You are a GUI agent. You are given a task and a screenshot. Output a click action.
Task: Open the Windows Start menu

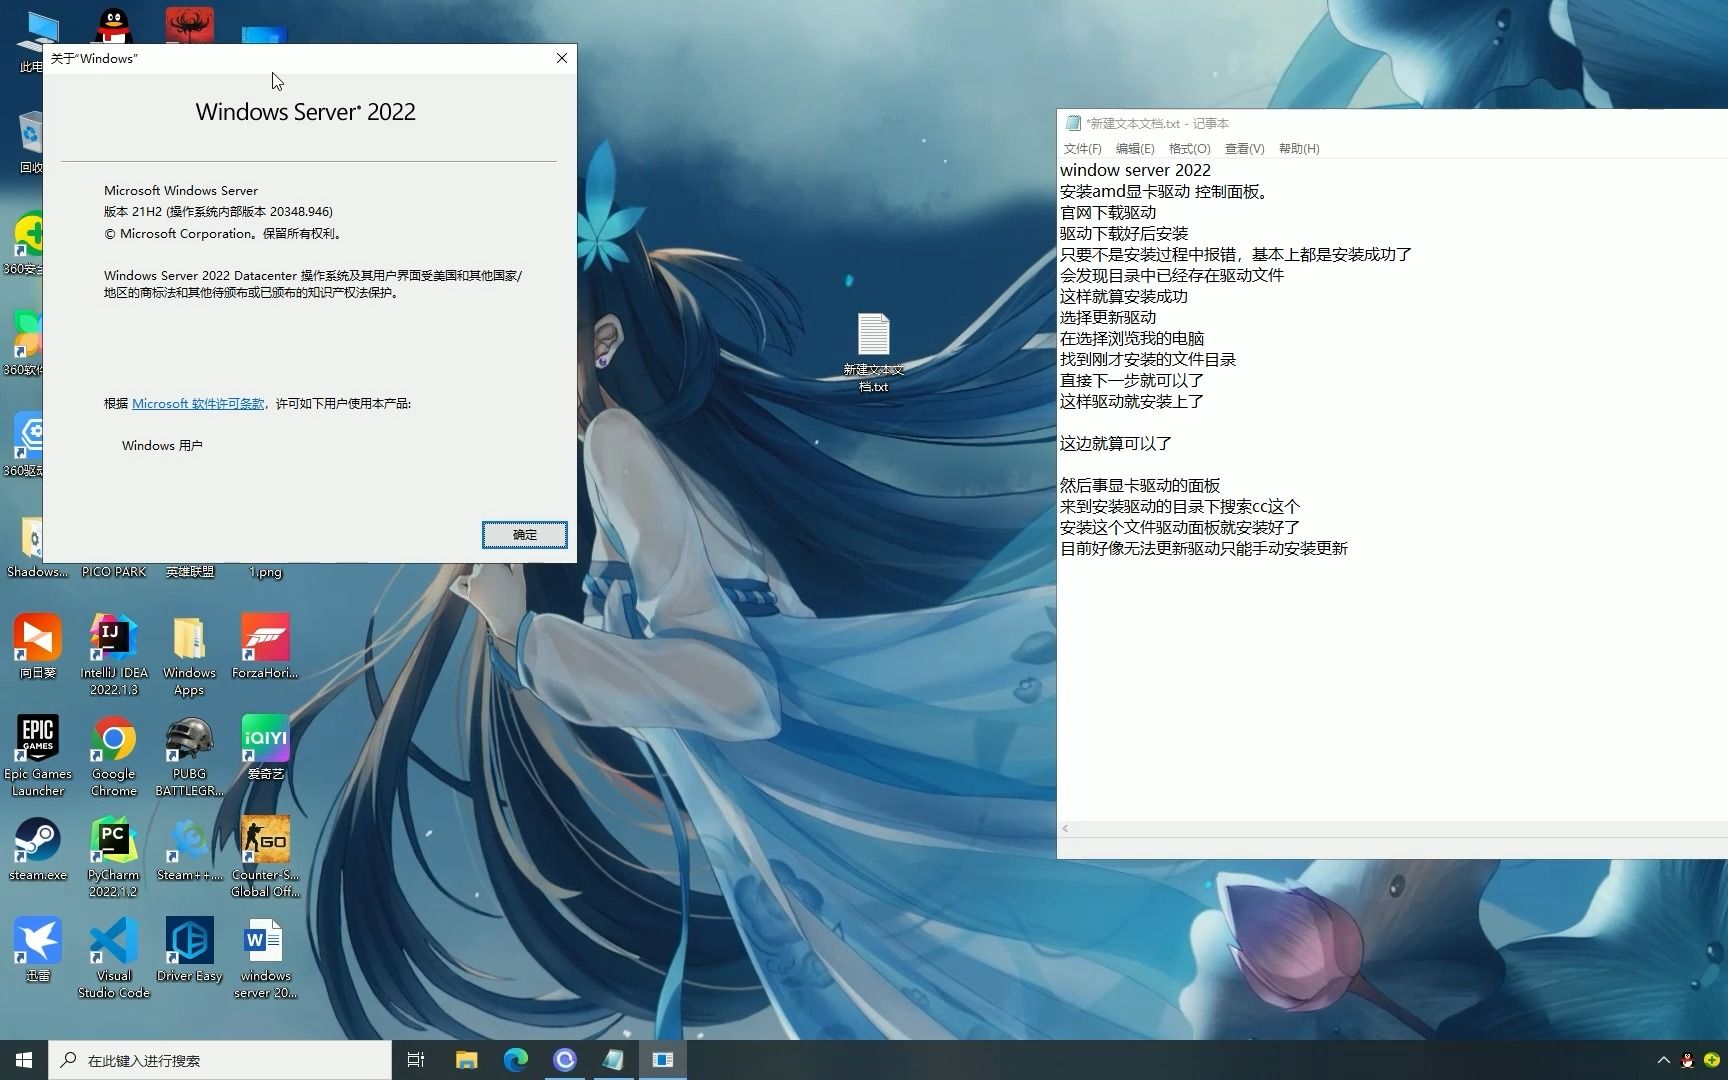pyautogui.click(x=24, y=1060)
